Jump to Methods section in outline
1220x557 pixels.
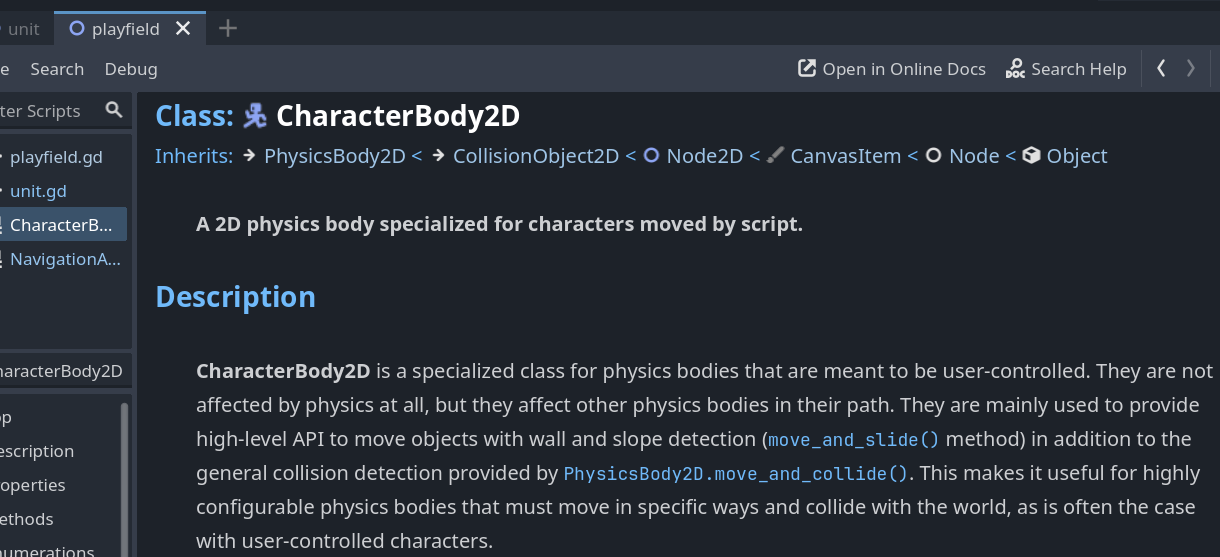tap(27, 519)
